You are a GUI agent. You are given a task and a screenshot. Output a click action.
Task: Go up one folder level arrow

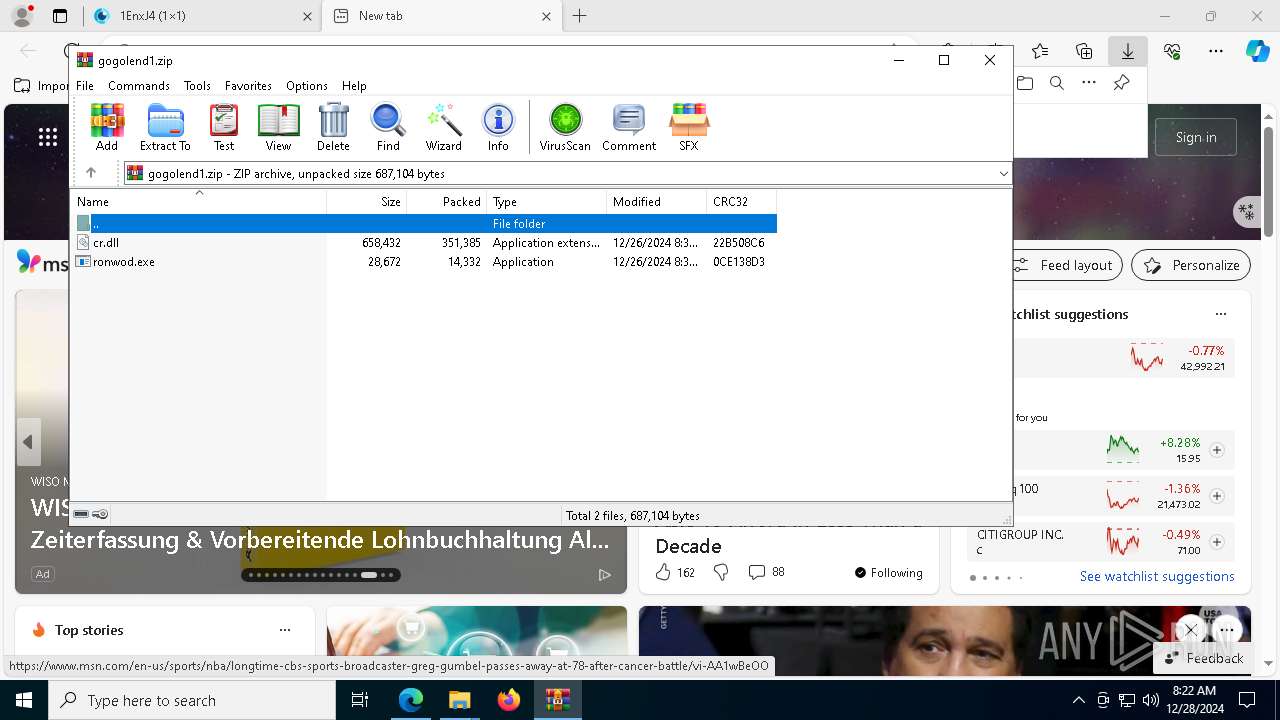click(x=90, y=173)
